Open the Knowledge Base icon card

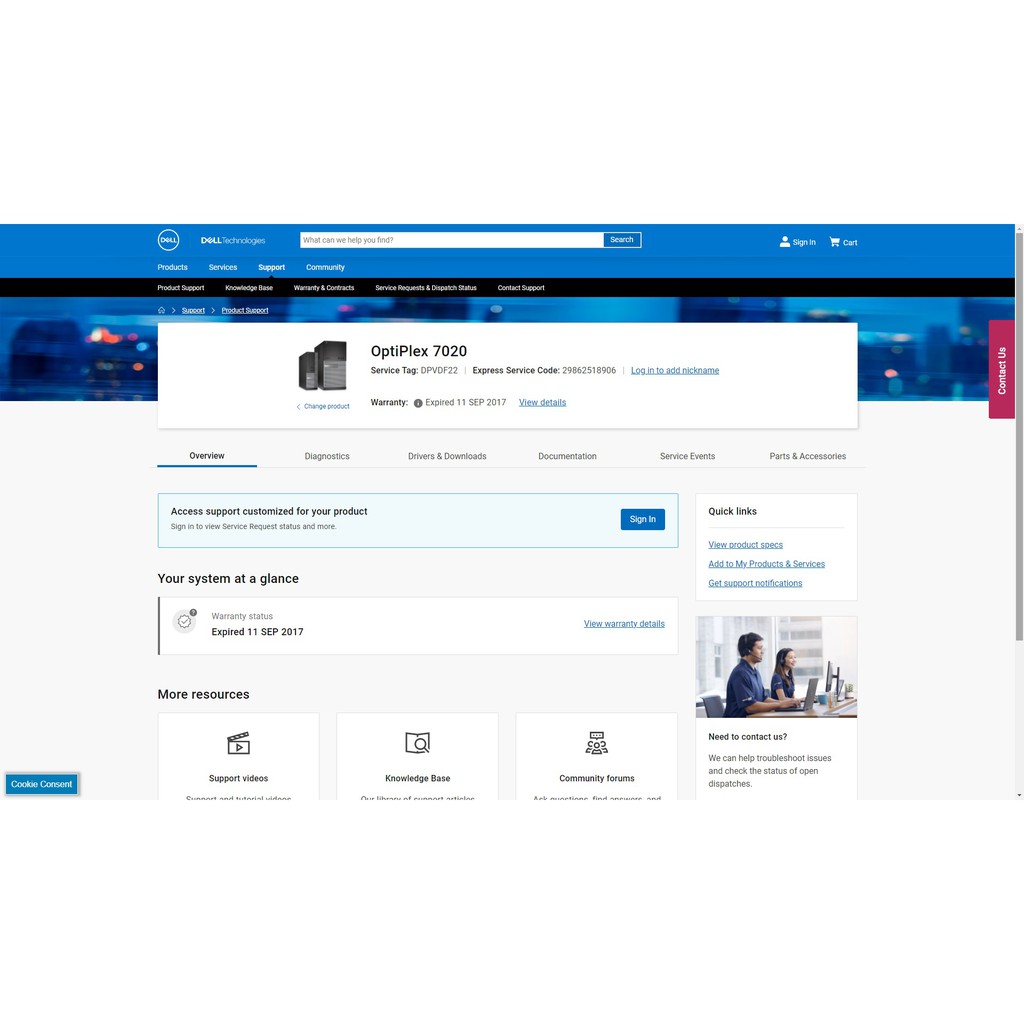[x=417, y=743]
